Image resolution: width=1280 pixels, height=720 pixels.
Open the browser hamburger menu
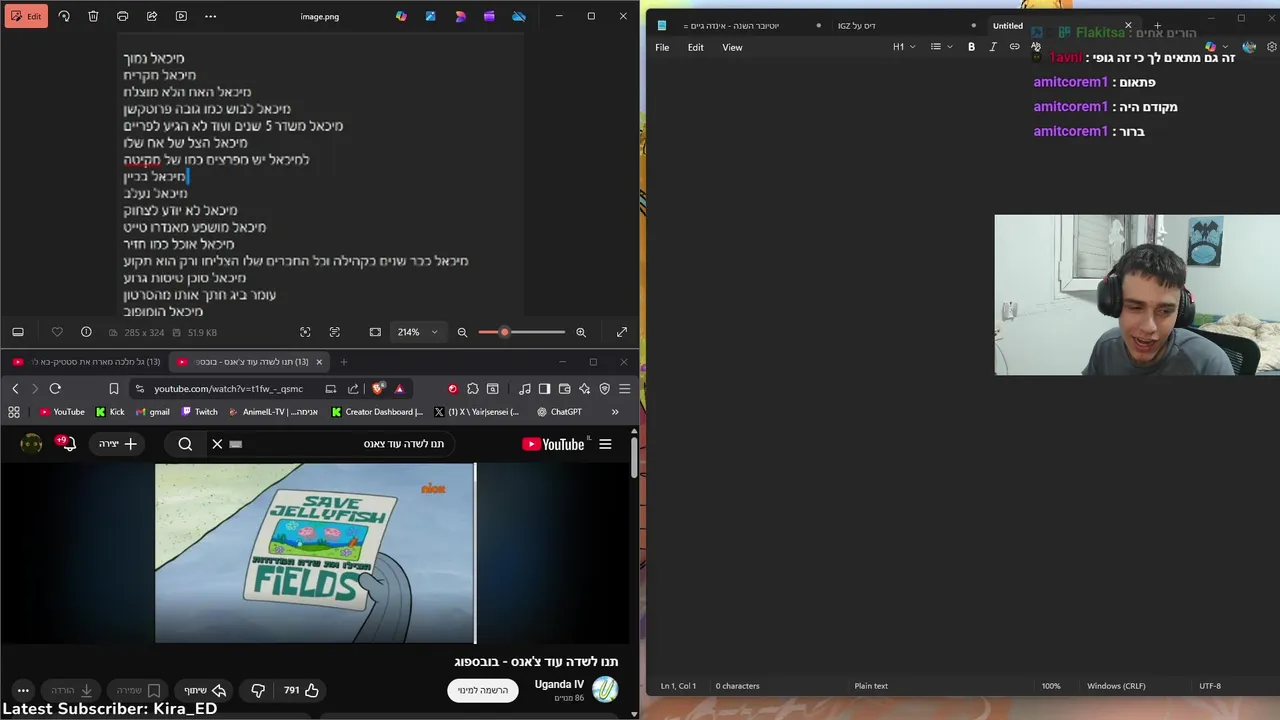click(624, 389)
